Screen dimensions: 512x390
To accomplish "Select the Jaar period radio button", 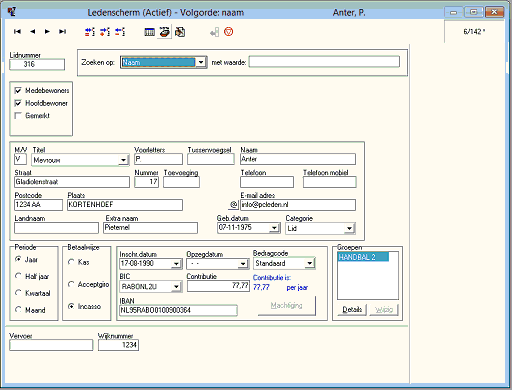I will [x=18, y=259].
